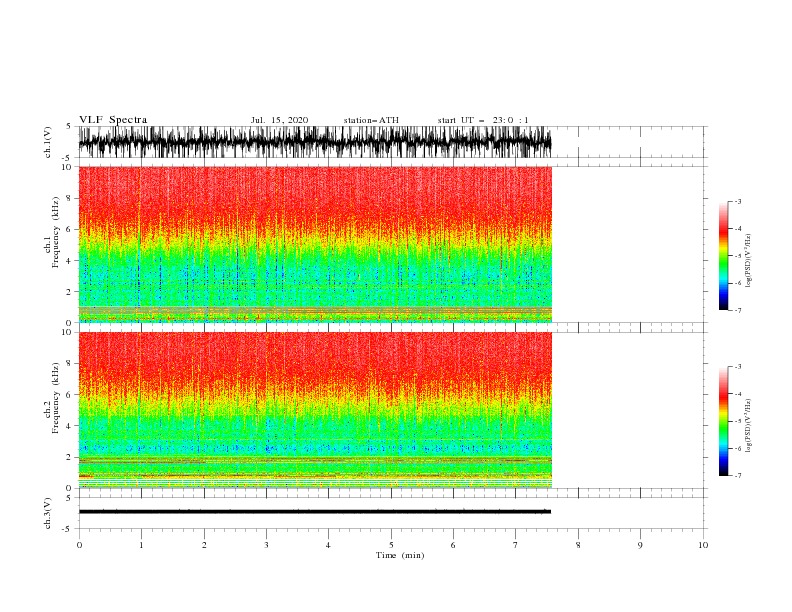Click the "4" tick on ch.1 frequency axis
792x612 pixels.
70,261
